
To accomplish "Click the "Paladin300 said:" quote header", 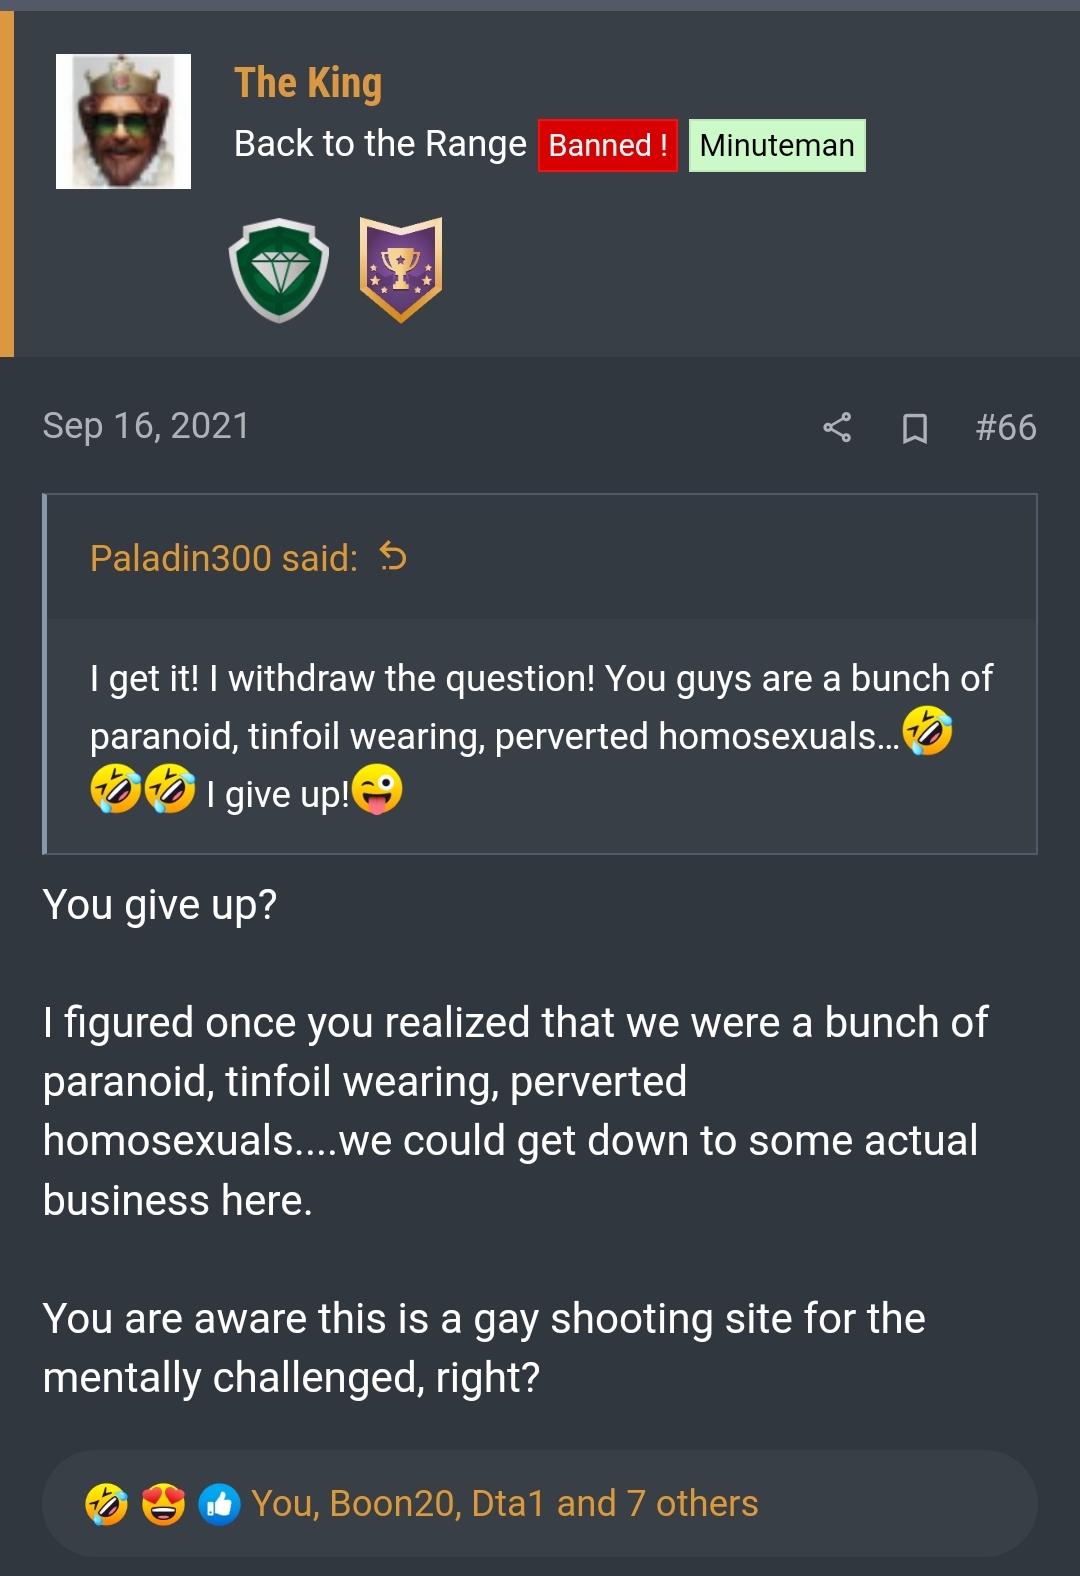I will 224,558.
